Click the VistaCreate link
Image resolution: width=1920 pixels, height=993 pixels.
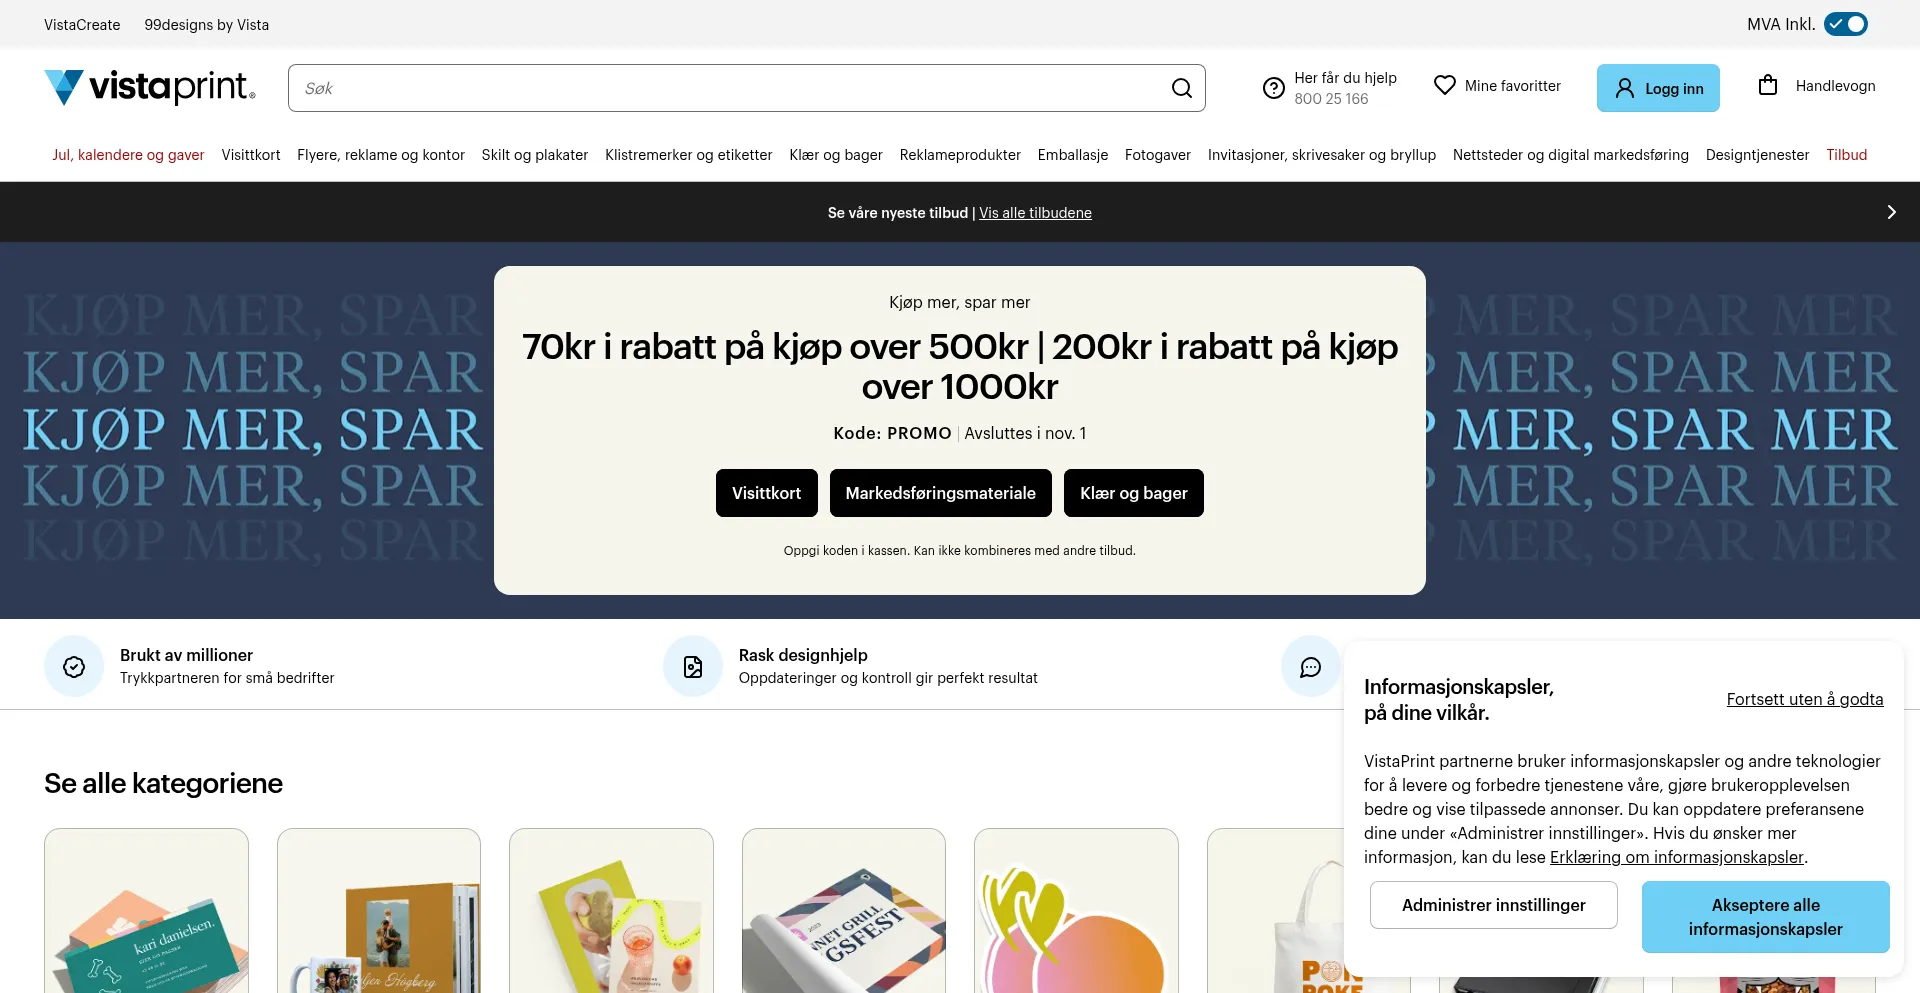82,25
